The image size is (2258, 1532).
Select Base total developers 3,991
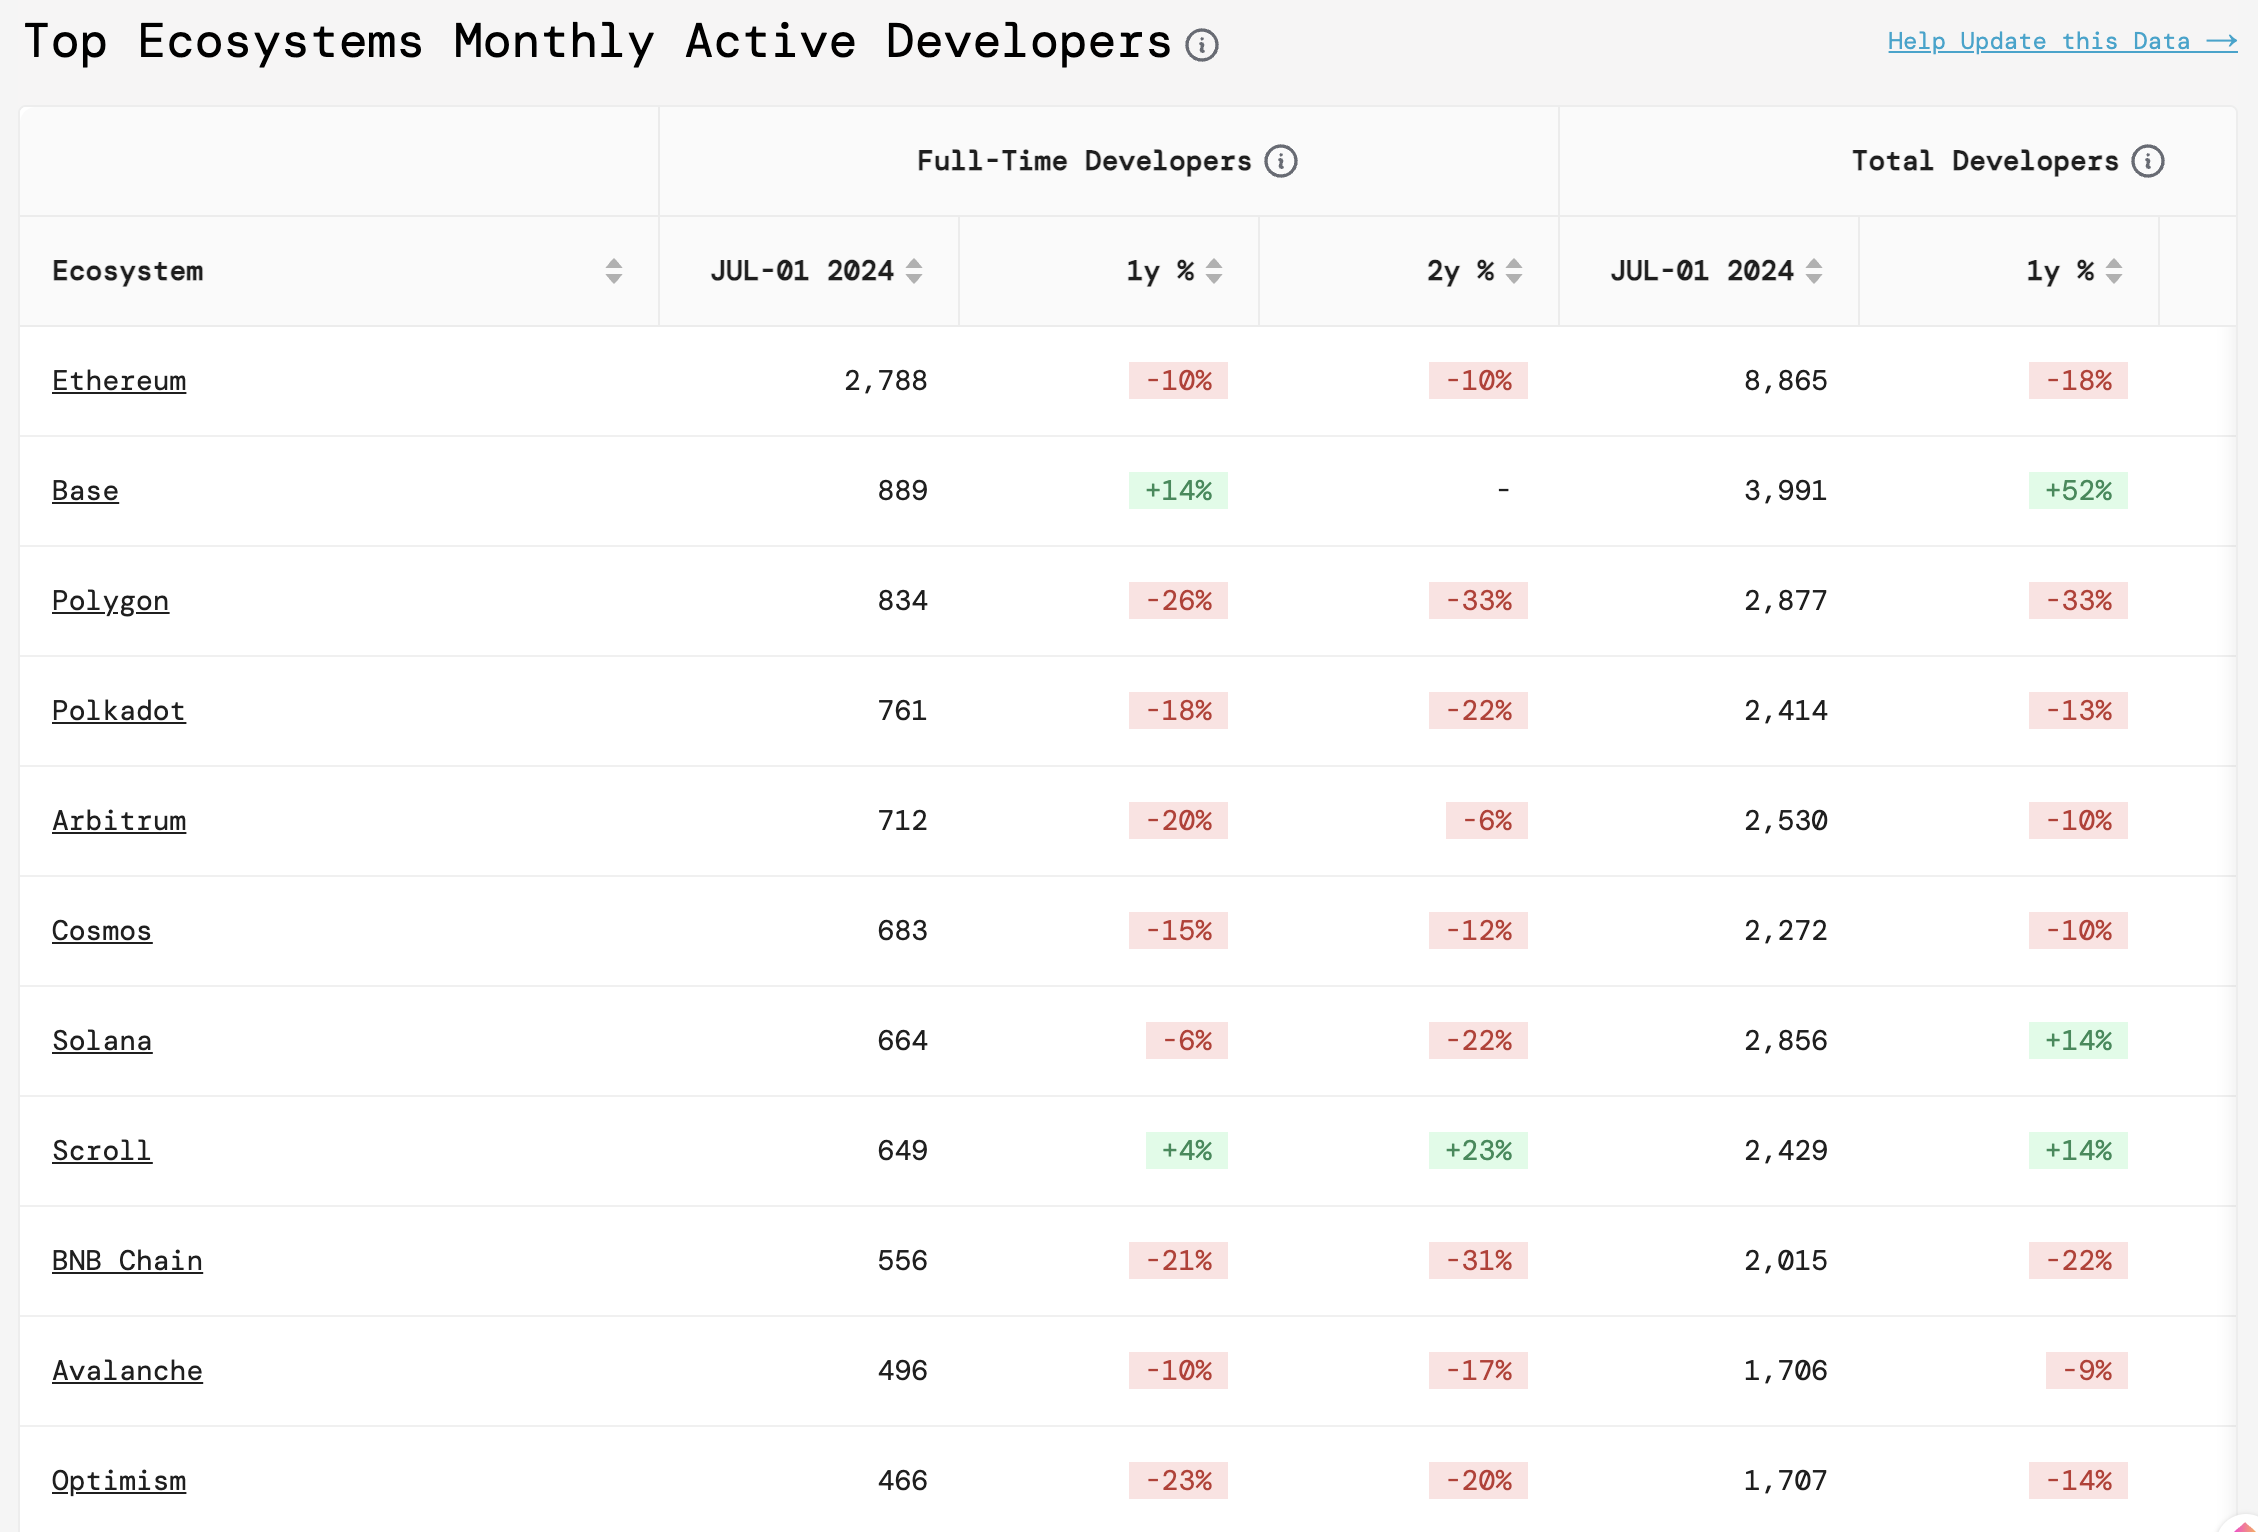tap(1786, 491)
